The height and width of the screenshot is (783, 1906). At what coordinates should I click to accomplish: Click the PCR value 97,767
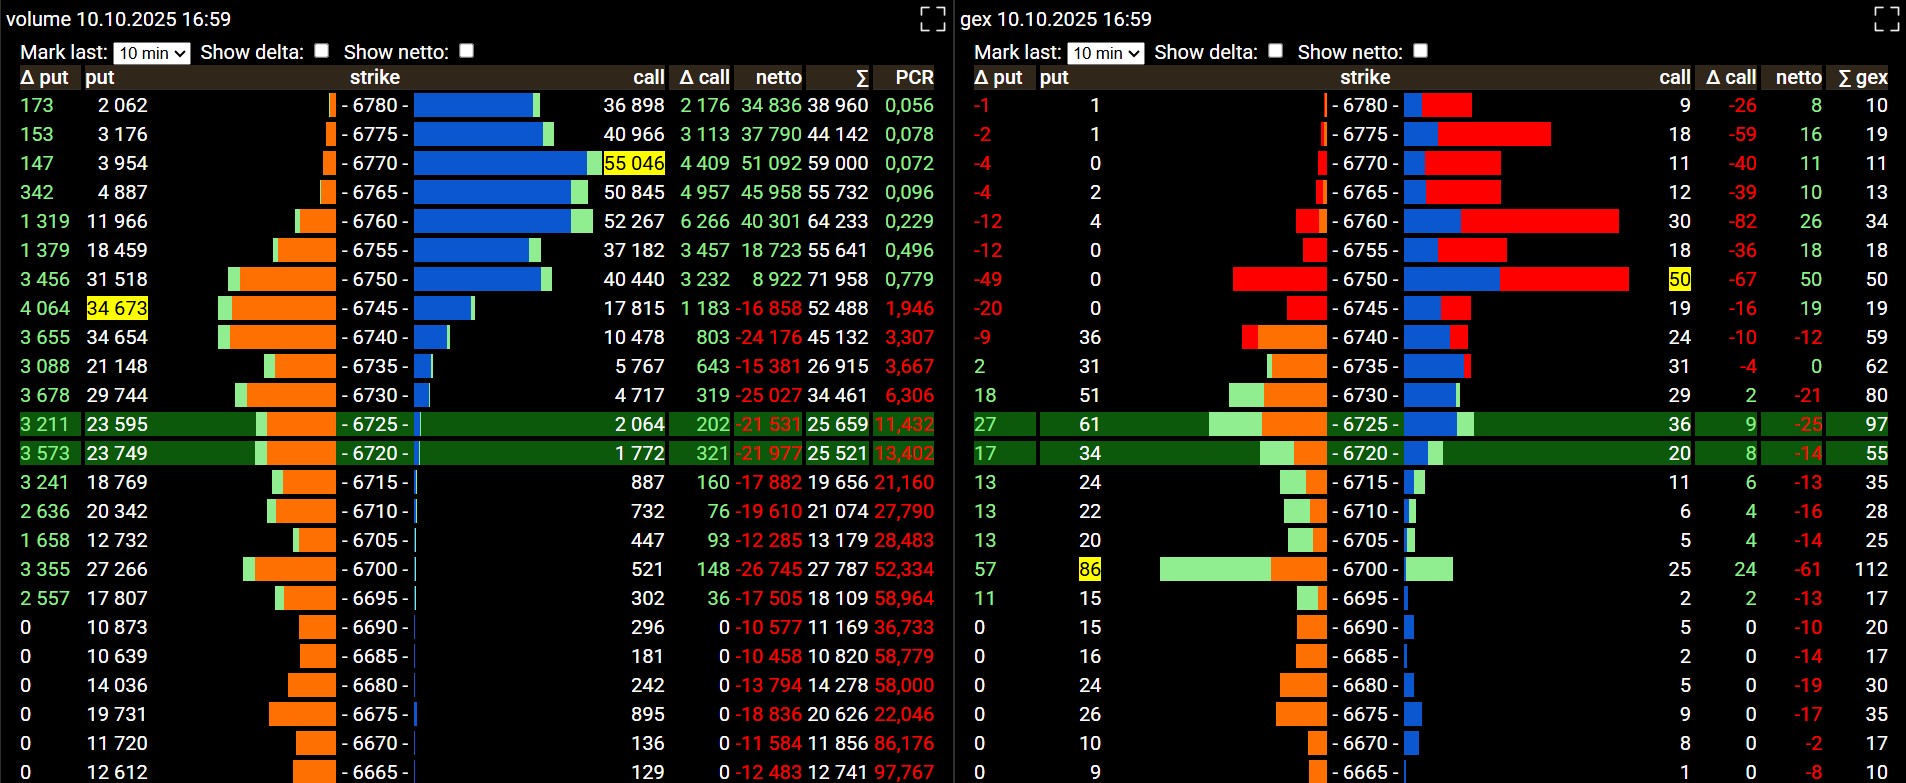tap(904, 772)
